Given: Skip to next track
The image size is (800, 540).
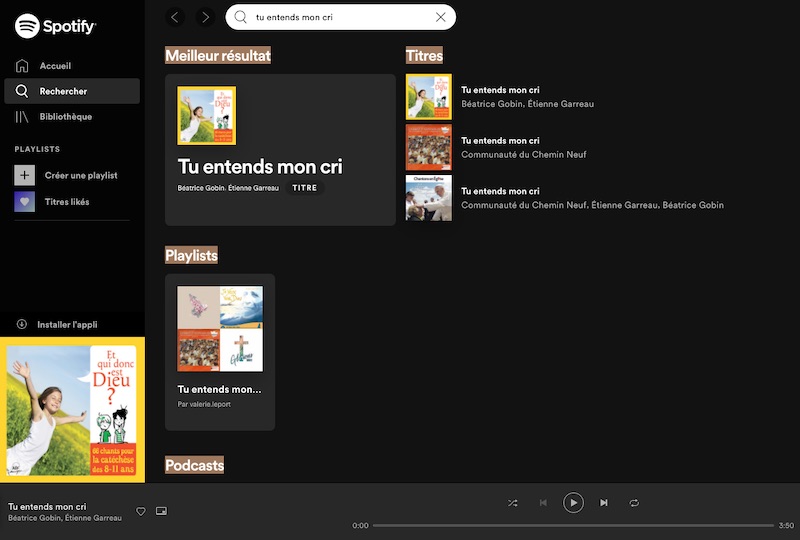Looking at the screenshot, I should click(604, 503).
